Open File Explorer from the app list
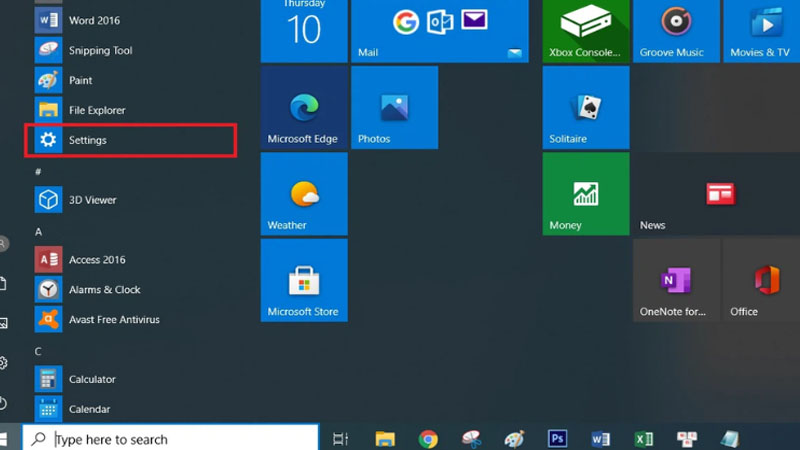The width and height of the screenshot is (800, 450). click(x=134, y=110)
